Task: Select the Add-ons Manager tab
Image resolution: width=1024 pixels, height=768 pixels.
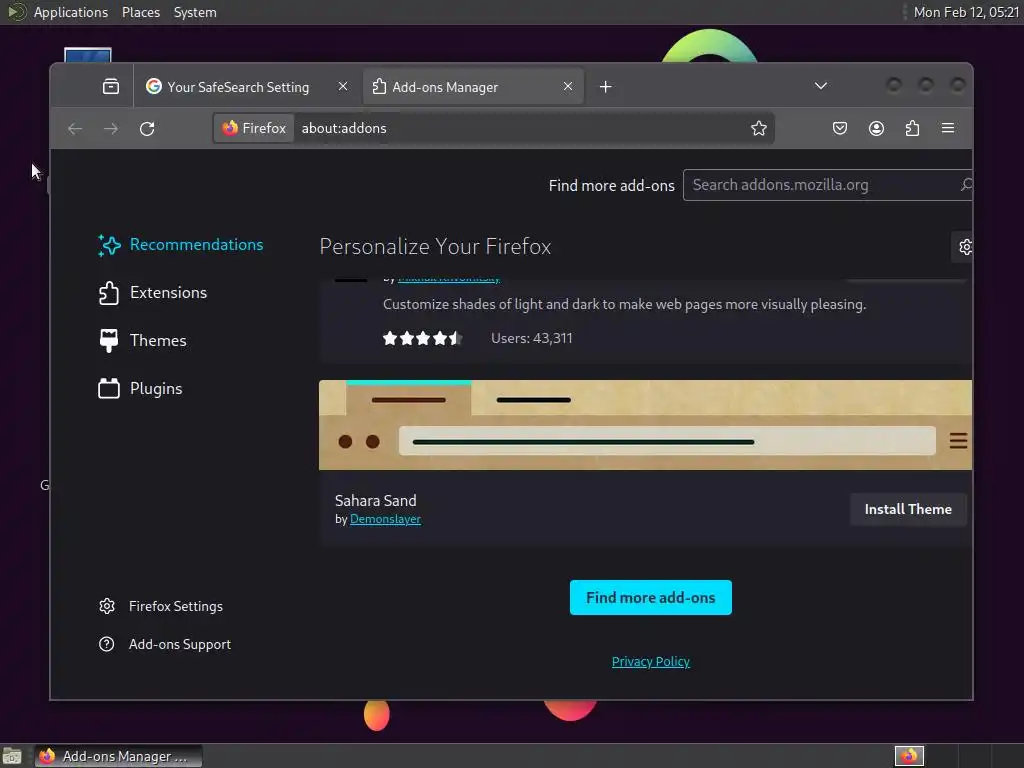Action: (x=473, y=87)
